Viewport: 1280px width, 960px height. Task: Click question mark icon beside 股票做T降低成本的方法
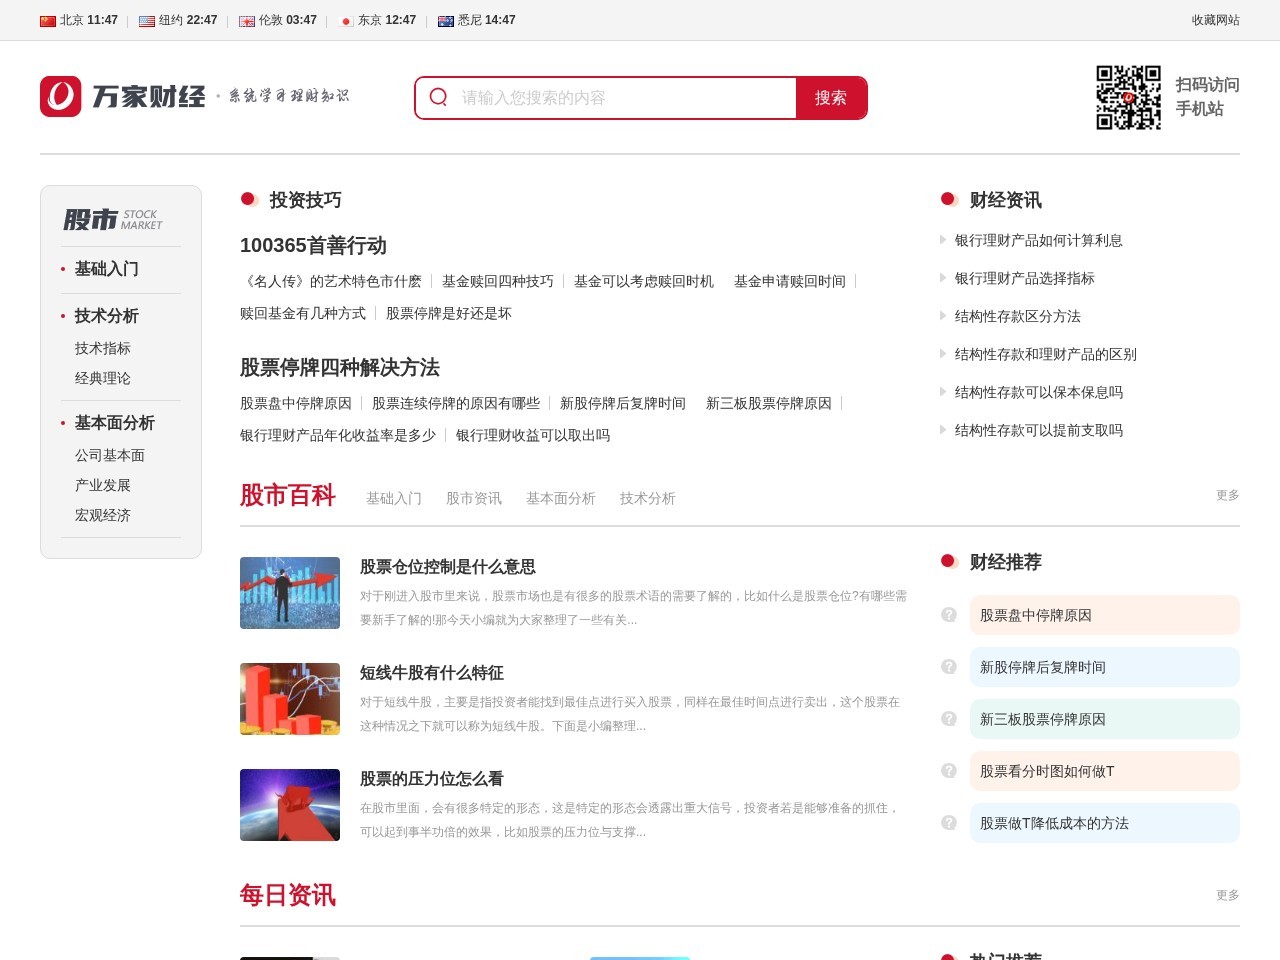point(949,823)
